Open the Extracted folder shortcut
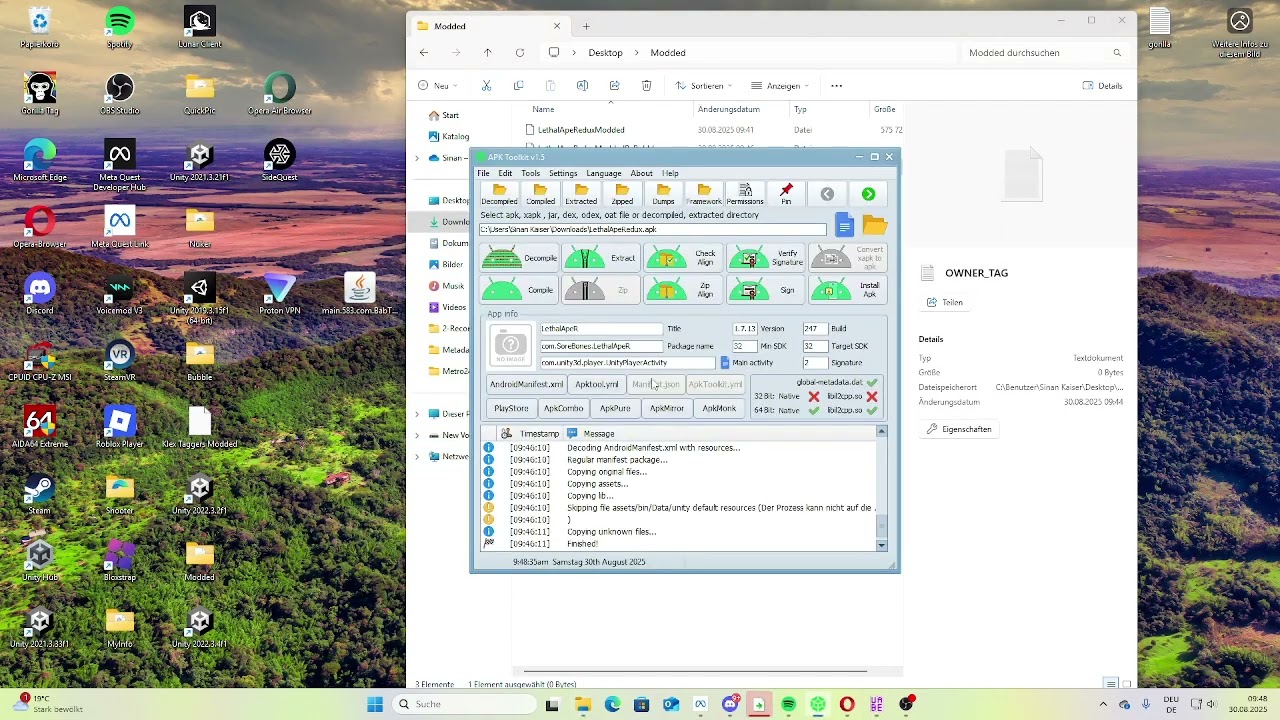This screenshot has width=1280, height=720. 581,194
